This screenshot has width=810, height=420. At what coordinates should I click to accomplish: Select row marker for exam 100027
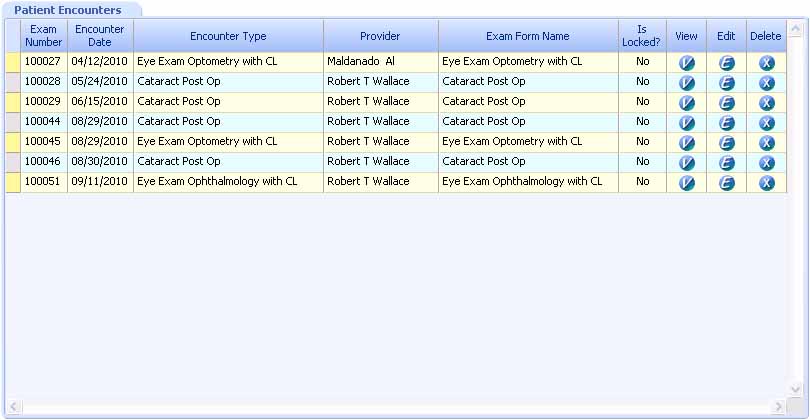tap(13, 63)
